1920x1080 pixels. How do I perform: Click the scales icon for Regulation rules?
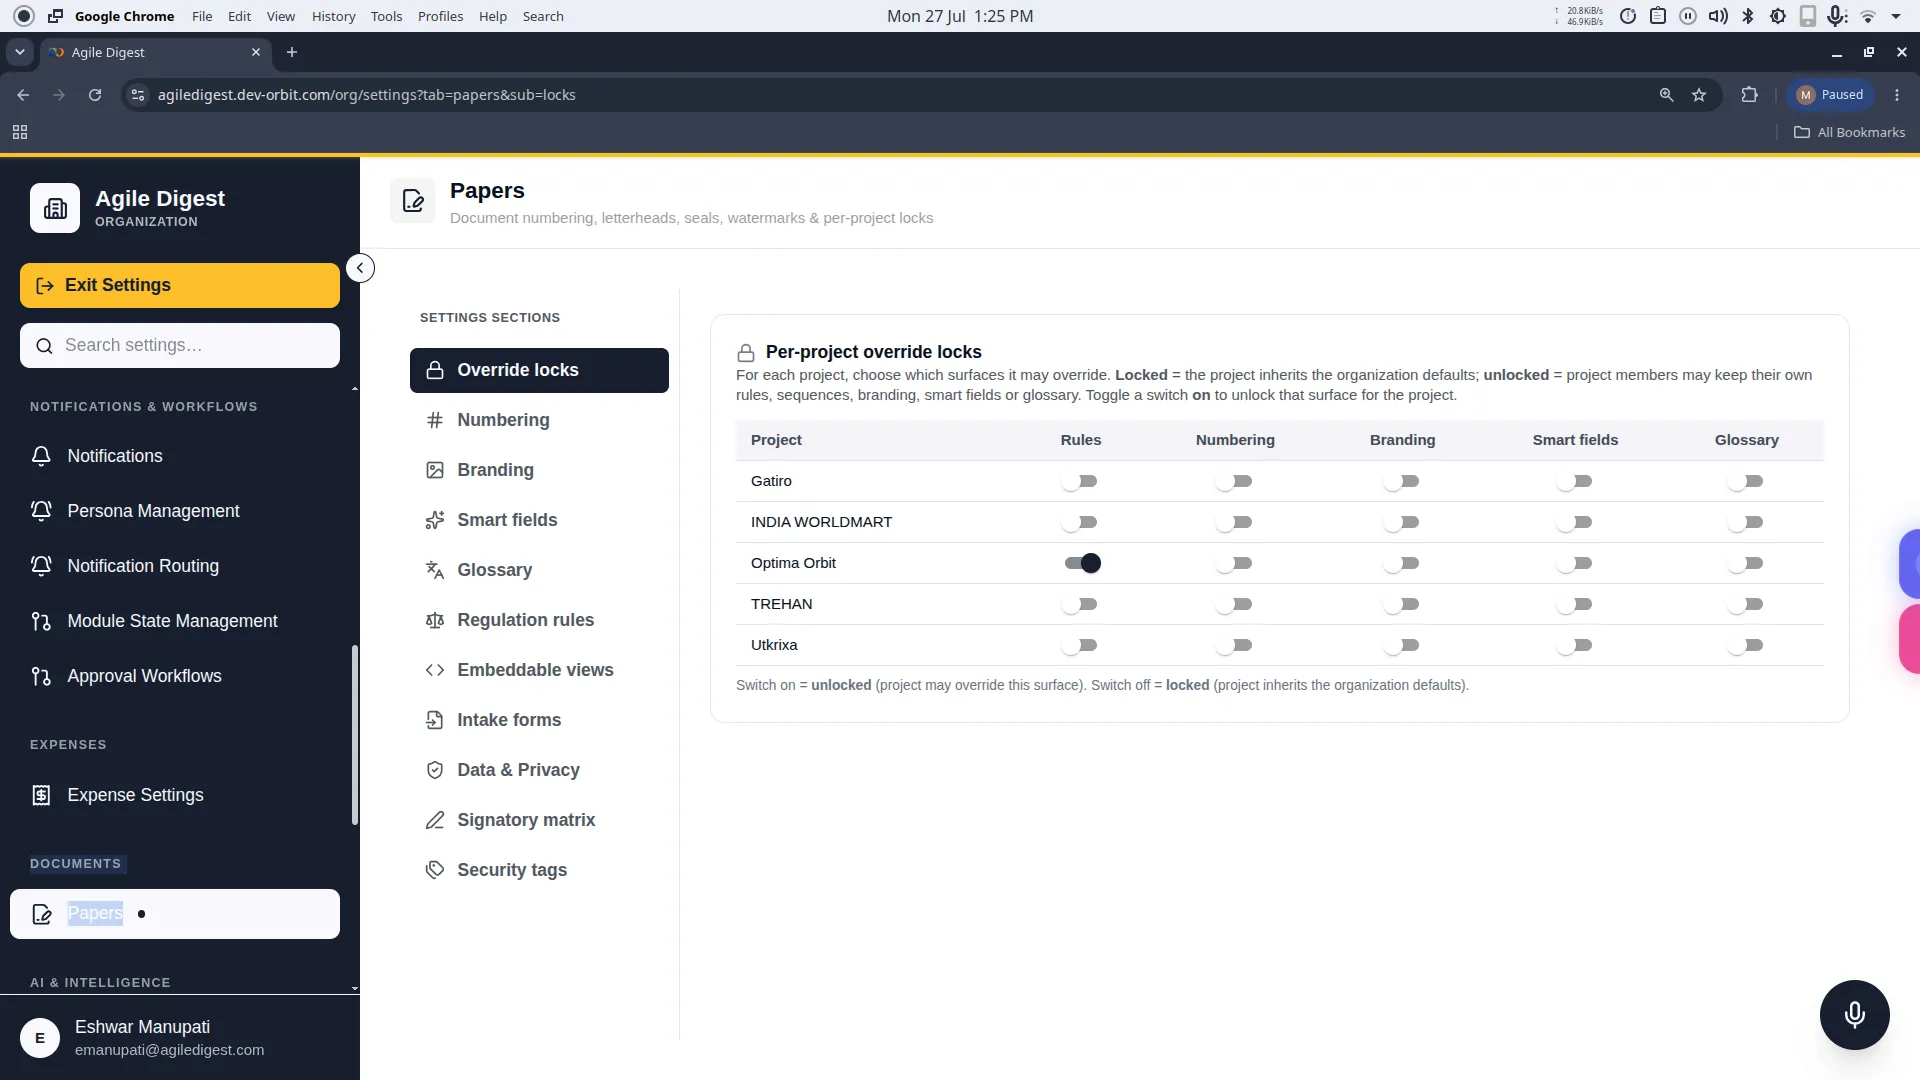coord(434,620)
